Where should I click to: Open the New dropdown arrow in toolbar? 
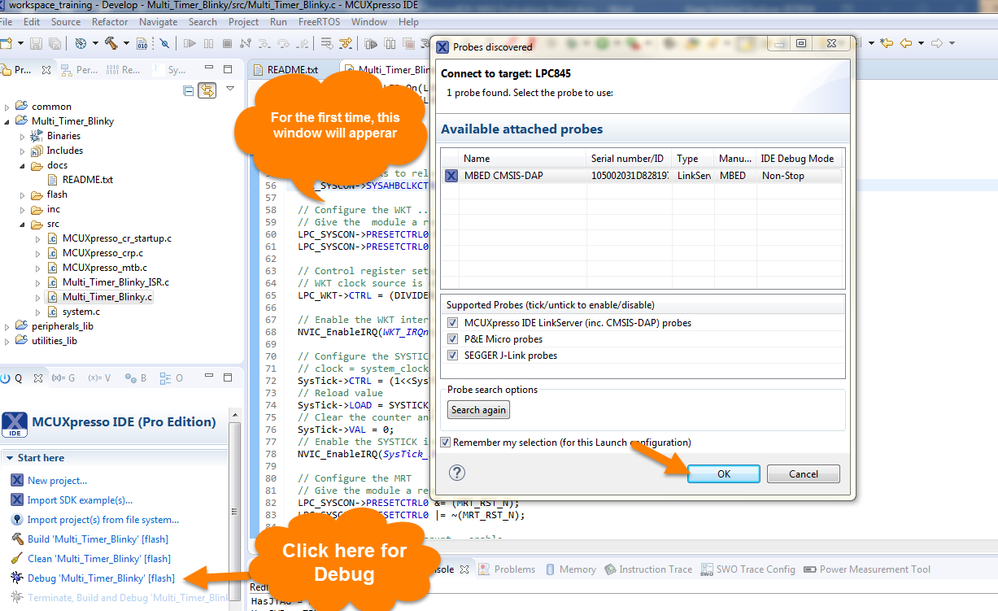click(x=20, y=43)
